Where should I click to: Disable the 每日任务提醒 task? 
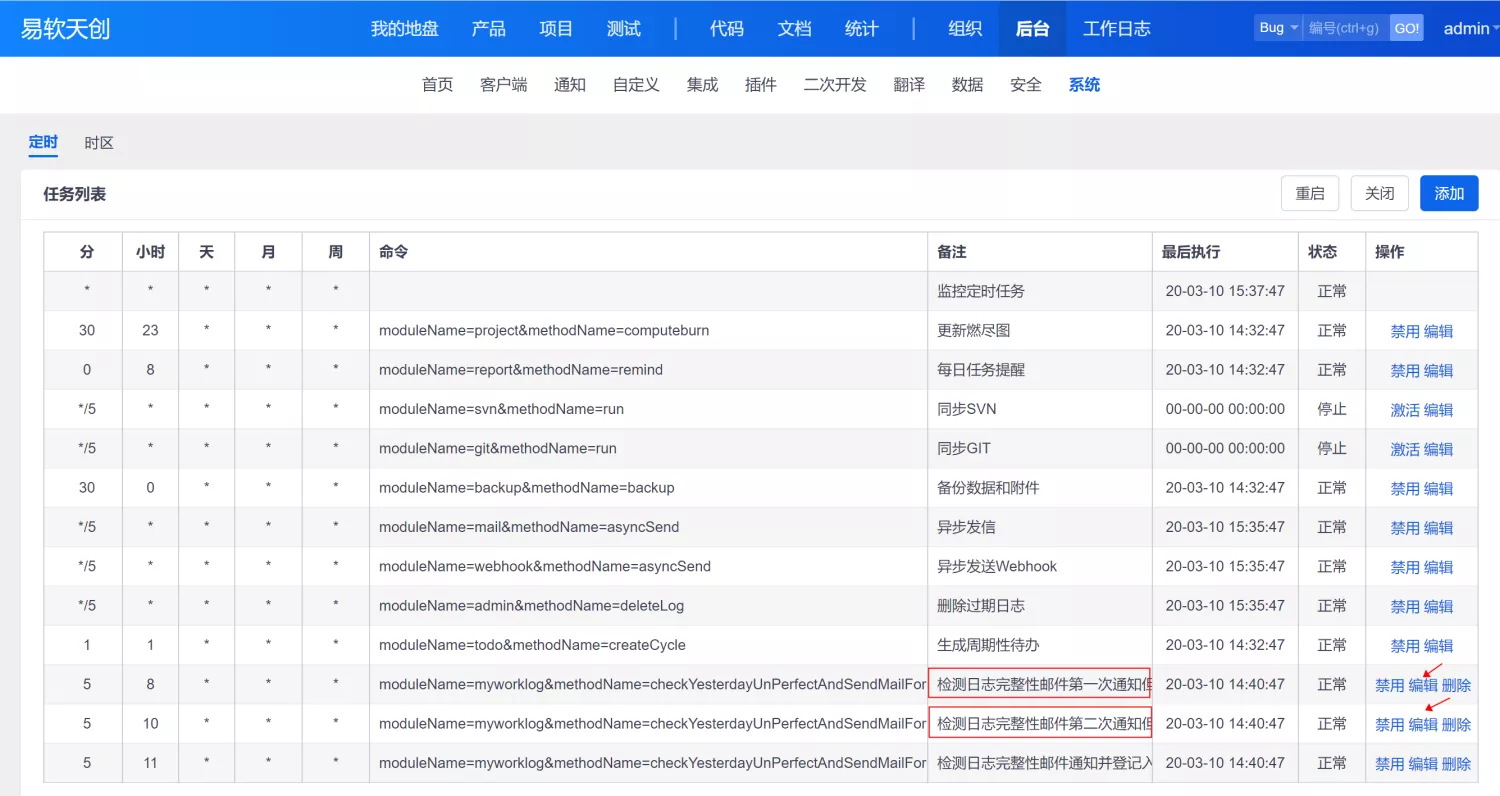[1405, 370]
